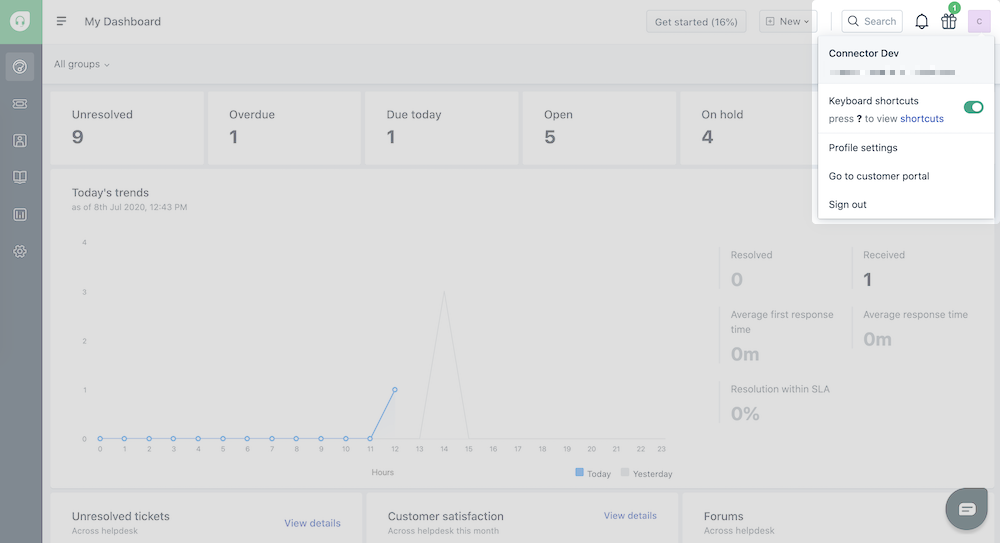
Task: Click the notifications bell icon
Action: click(x=922, y=21)
